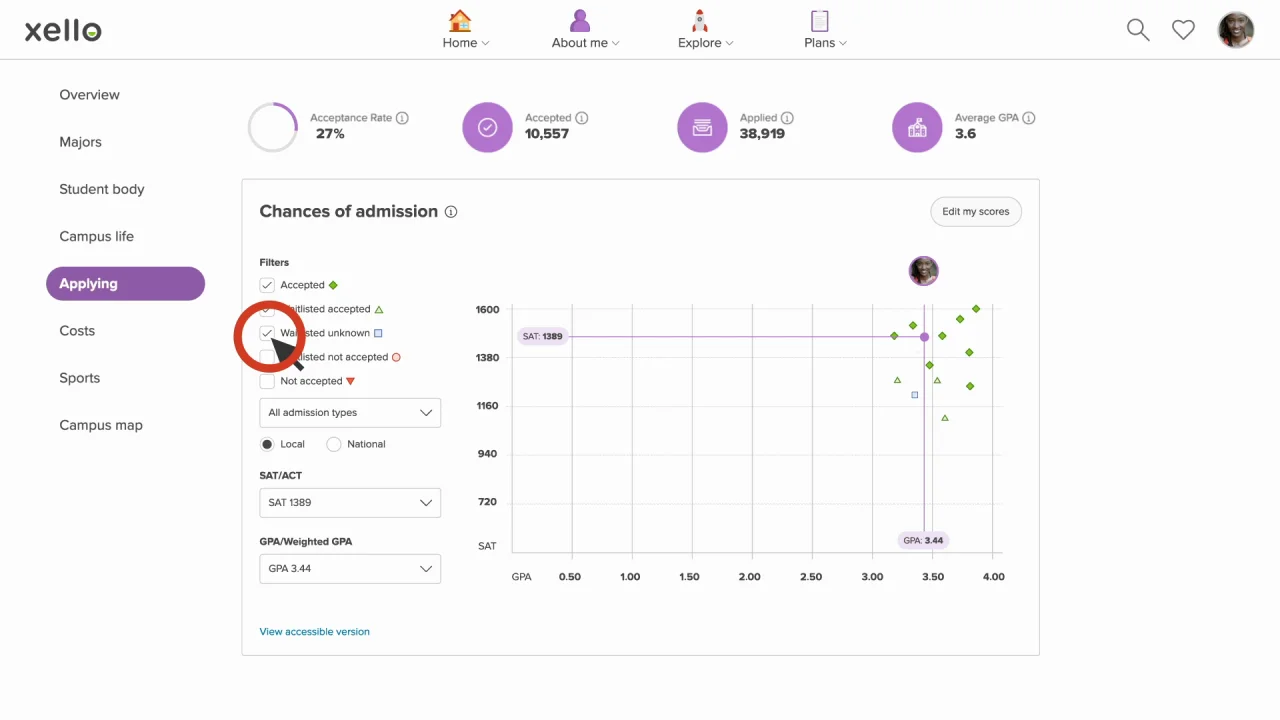This screenshot has height=720, width=1280.
Task: Expand the SAT 1389 dropdown
Action: pos(349,503)
